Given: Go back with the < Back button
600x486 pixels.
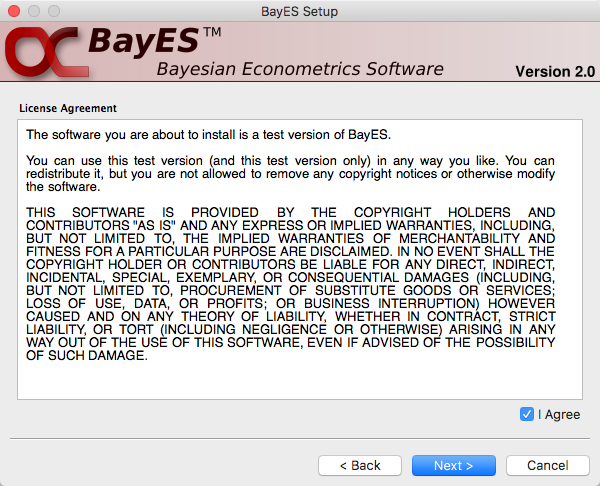Looking at the screenshot, I should [x=360, y=465].
